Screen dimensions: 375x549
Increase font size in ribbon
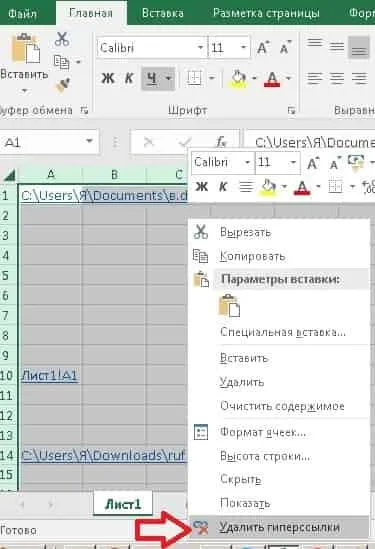(263, 48)
